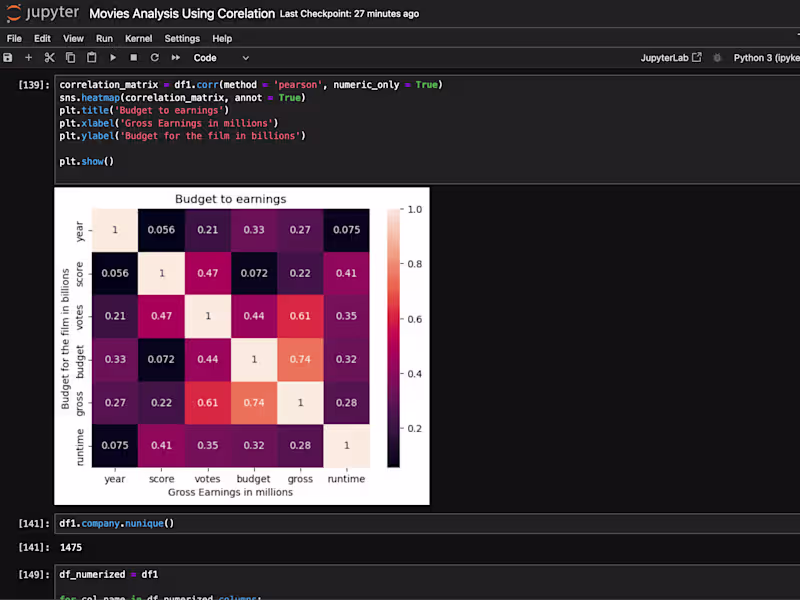The image size is (800, 600).
Task: Open notebook in JupyterLab
Action: coord(671,58)
